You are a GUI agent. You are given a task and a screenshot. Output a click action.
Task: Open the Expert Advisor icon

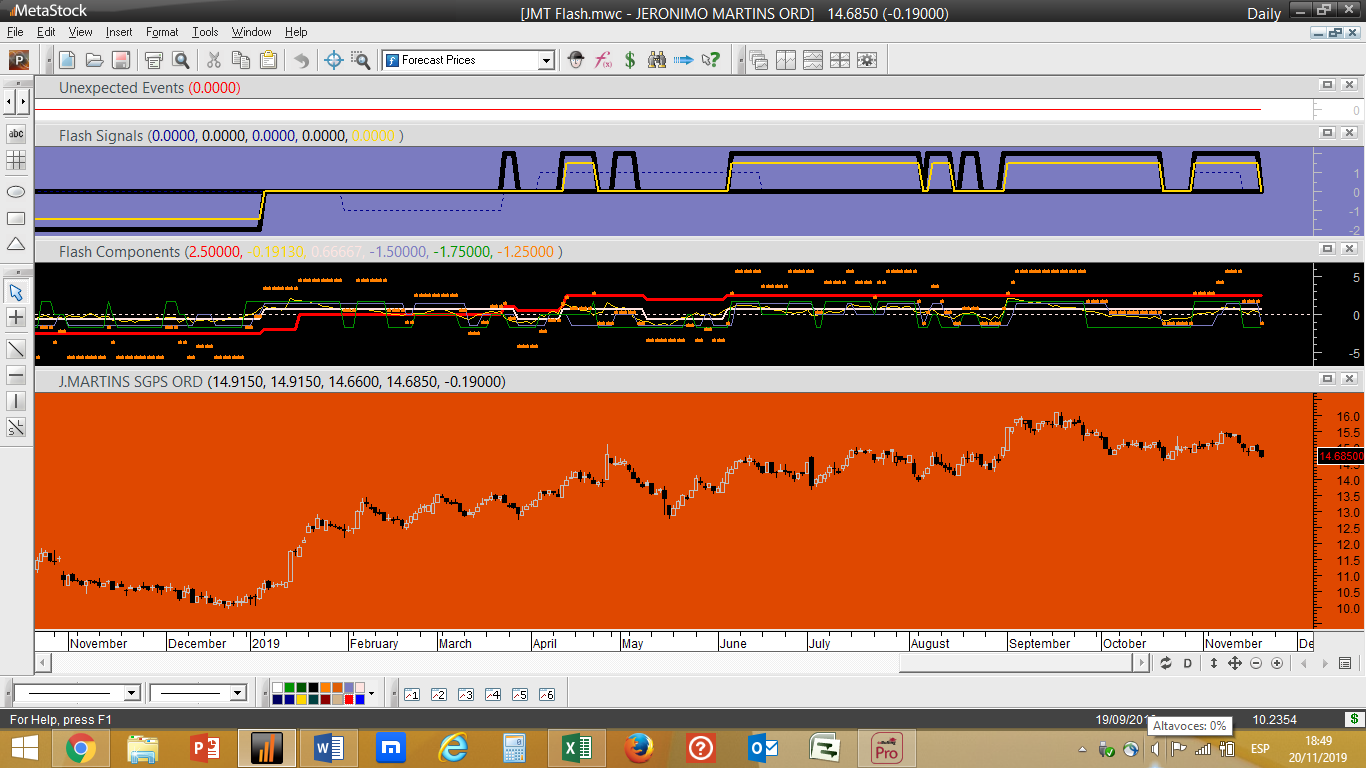pyautogui.click(x=575, y=60)
